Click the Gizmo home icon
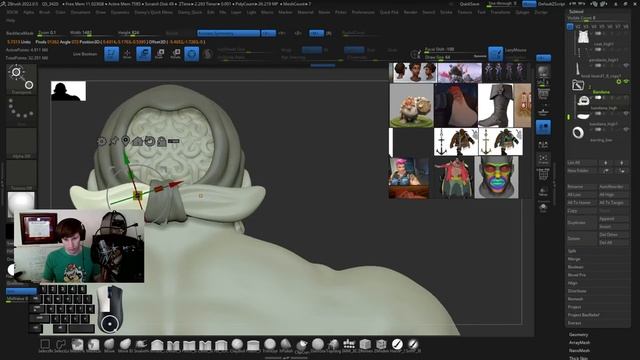The height and width of the screenshot is (360, 640). (138, 141)
